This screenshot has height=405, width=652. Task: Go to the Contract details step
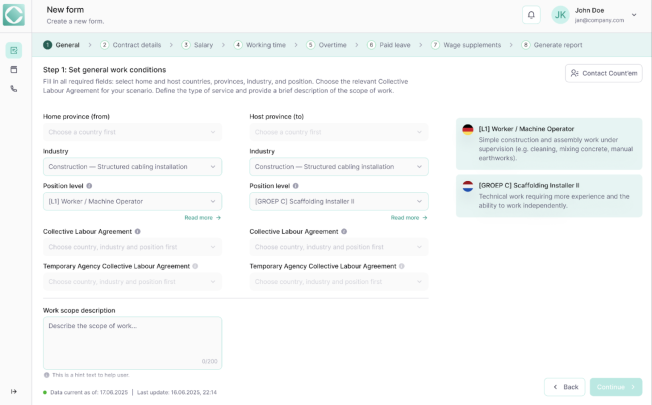[x=130, y=45]
